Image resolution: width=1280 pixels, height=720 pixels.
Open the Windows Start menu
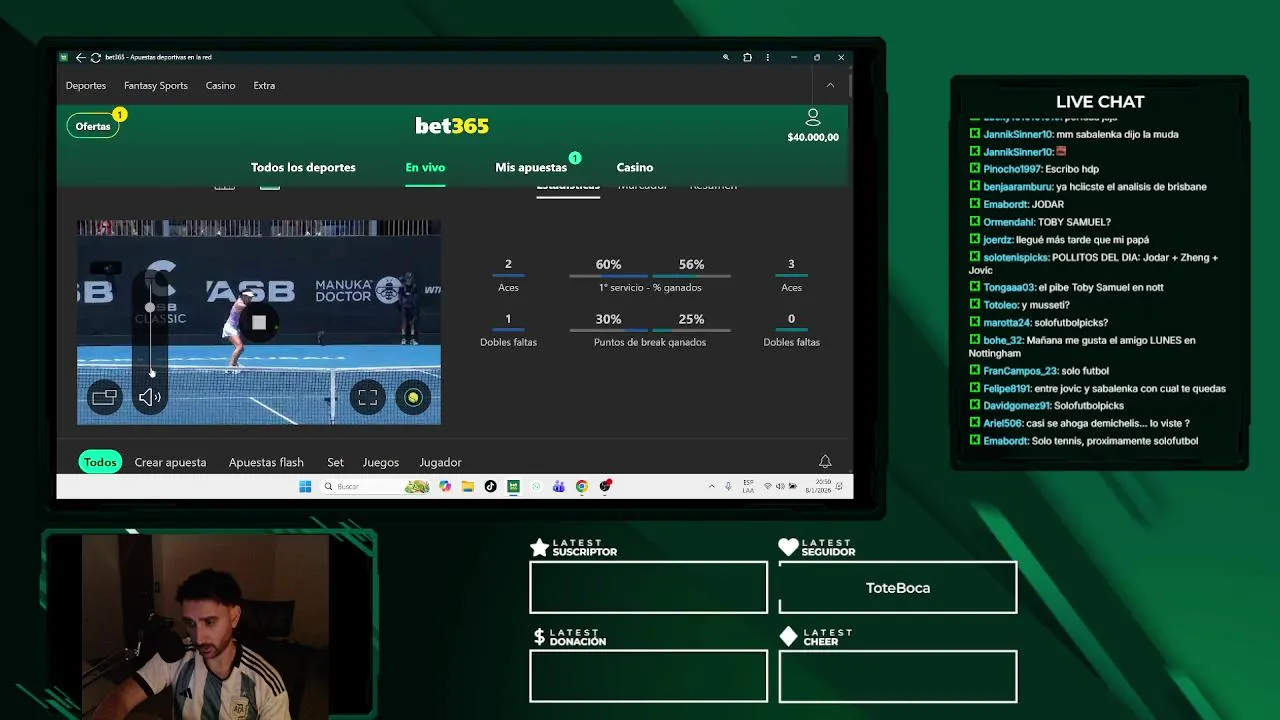coord(305,486)
